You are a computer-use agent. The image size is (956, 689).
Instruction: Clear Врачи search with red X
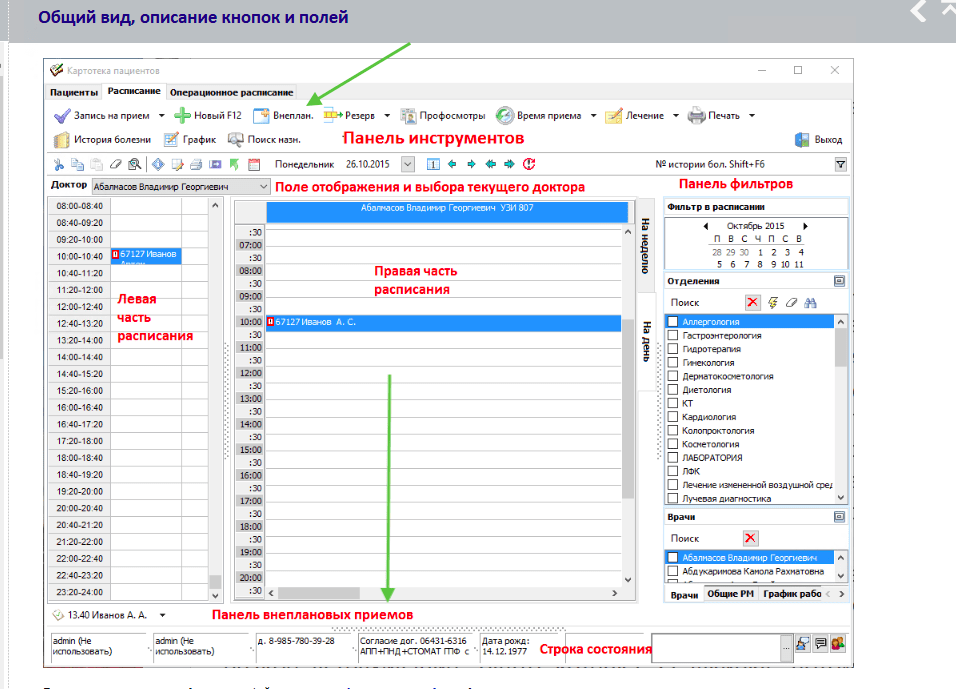[x=751, y=538]
